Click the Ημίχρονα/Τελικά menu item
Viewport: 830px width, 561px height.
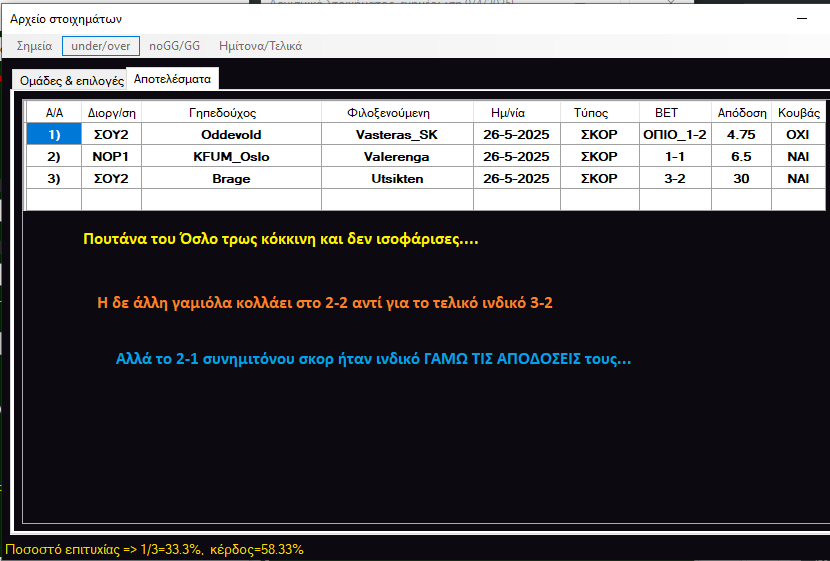pyautogui.click(x=260, y=46)
